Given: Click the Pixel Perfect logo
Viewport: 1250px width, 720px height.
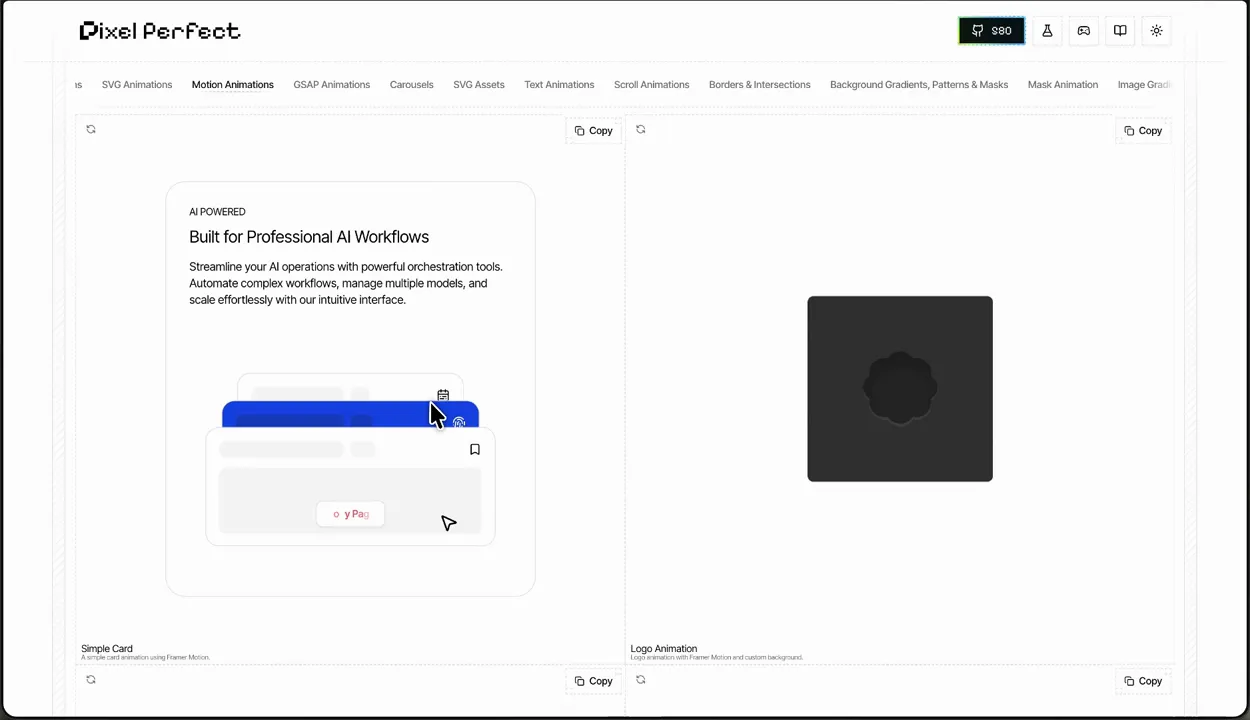Looking at the screenshot, I should pyautogui.click(x=160, y=31).
